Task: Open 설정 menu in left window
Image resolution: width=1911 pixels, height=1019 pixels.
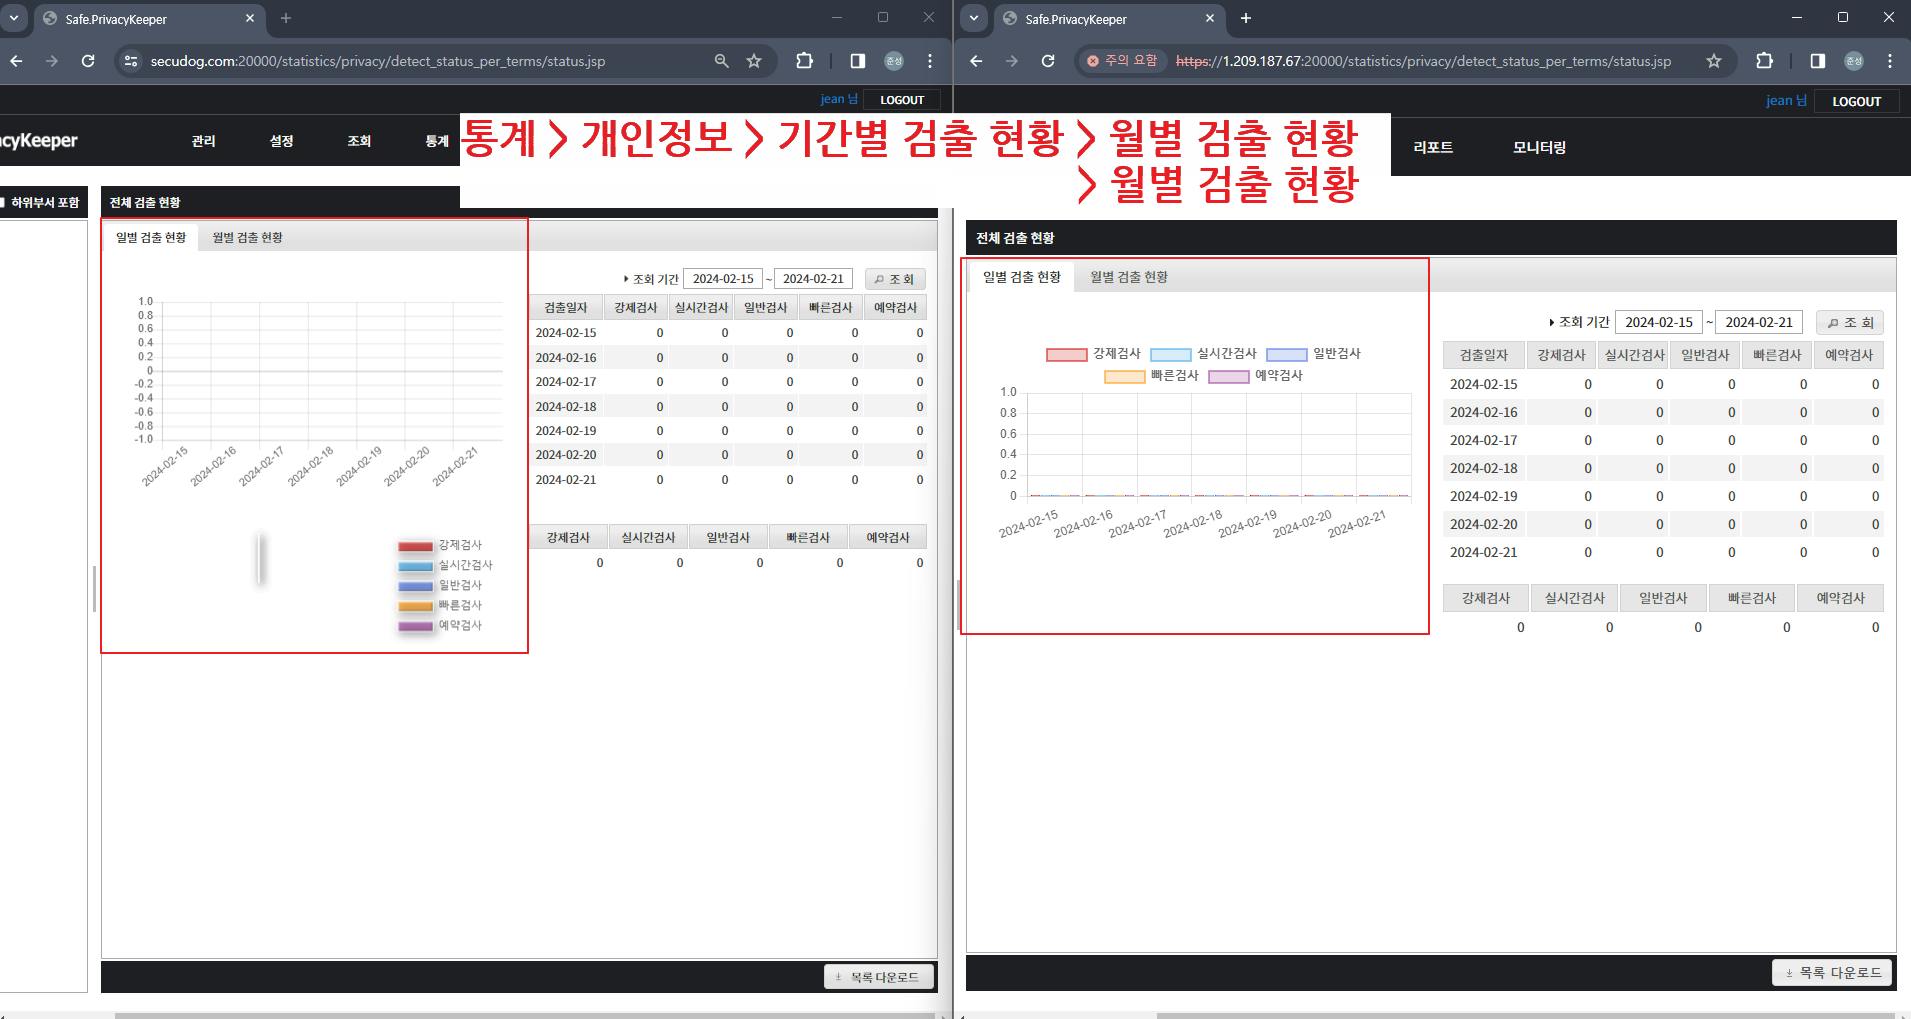Action: click(x=281, y=141)
